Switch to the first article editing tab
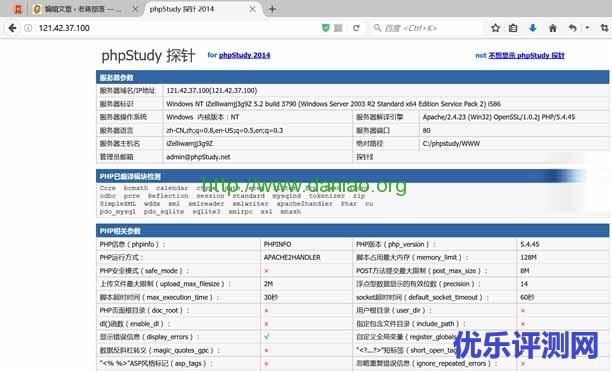612x372 pixels. [83, 9]
